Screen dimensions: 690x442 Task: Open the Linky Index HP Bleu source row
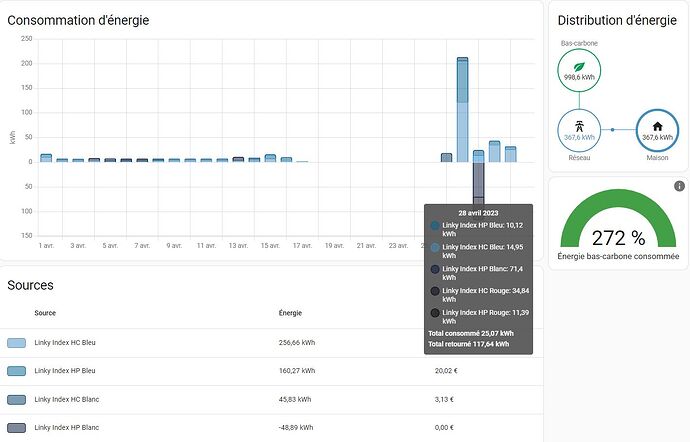[x=272, y=371]
